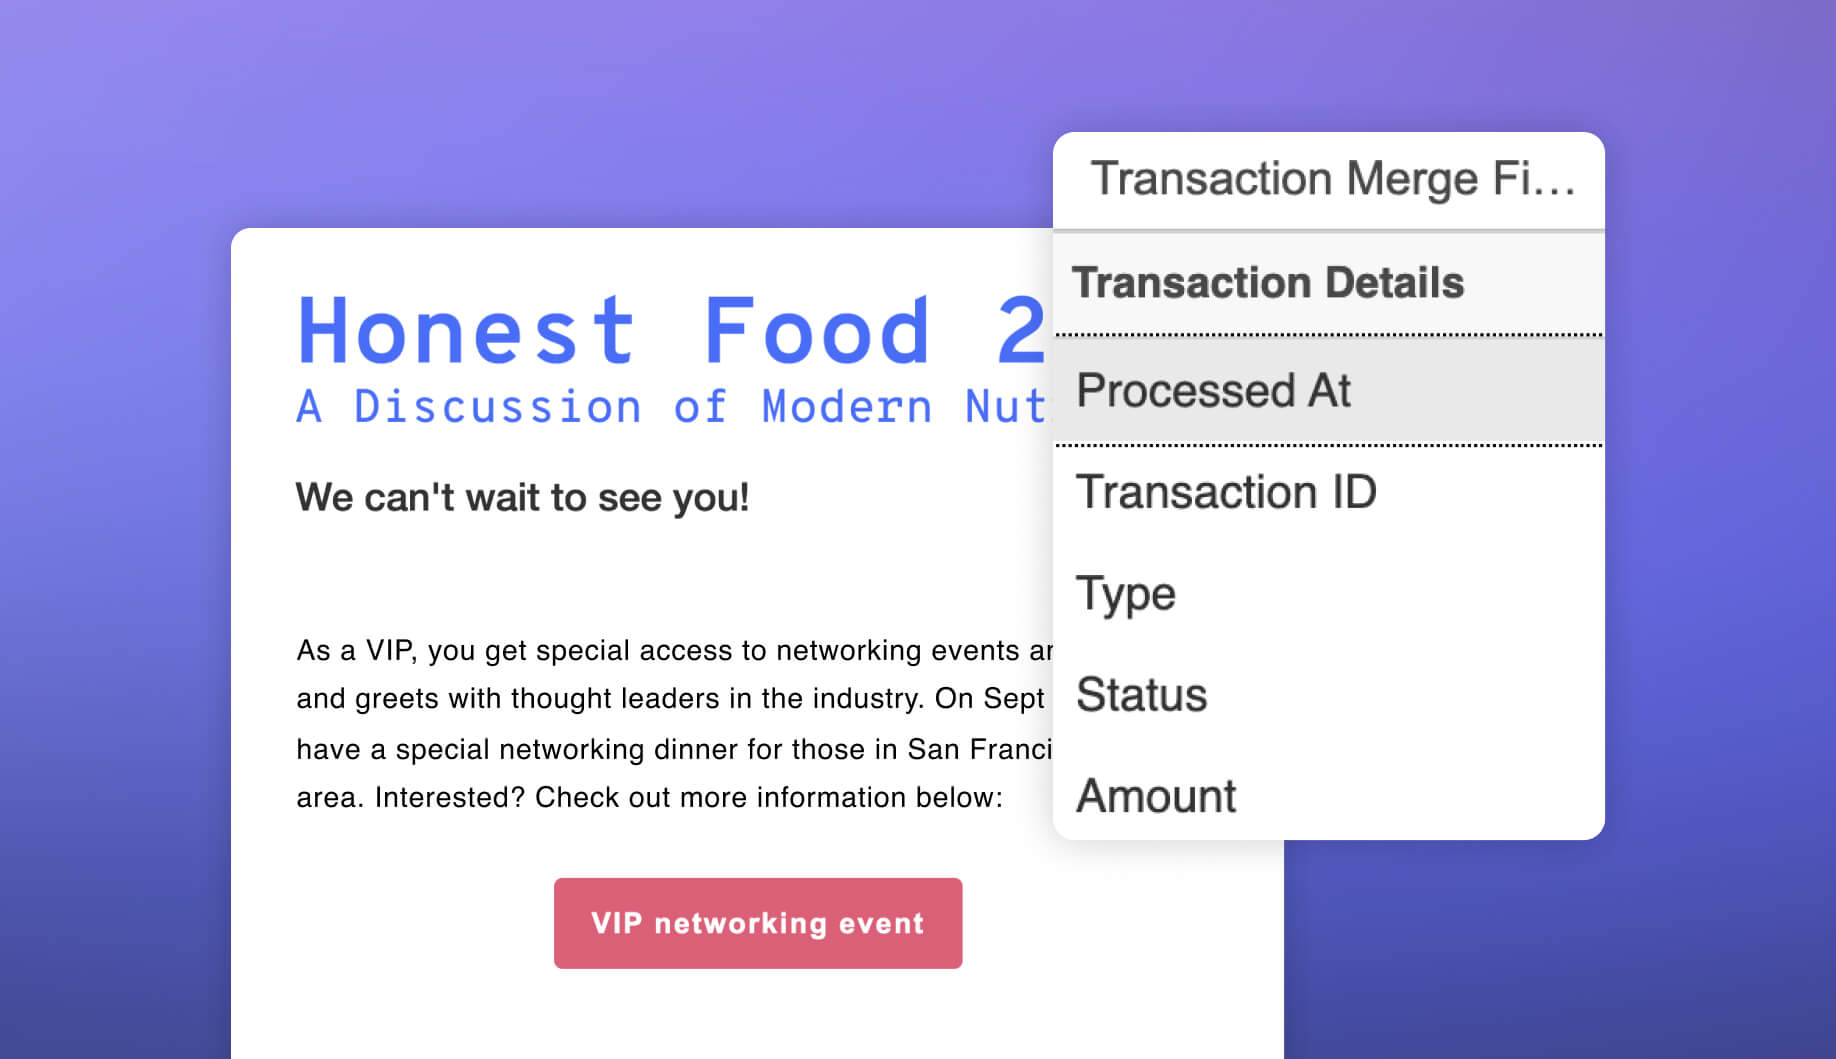Select the highlighted Processed At entry

1214,390
